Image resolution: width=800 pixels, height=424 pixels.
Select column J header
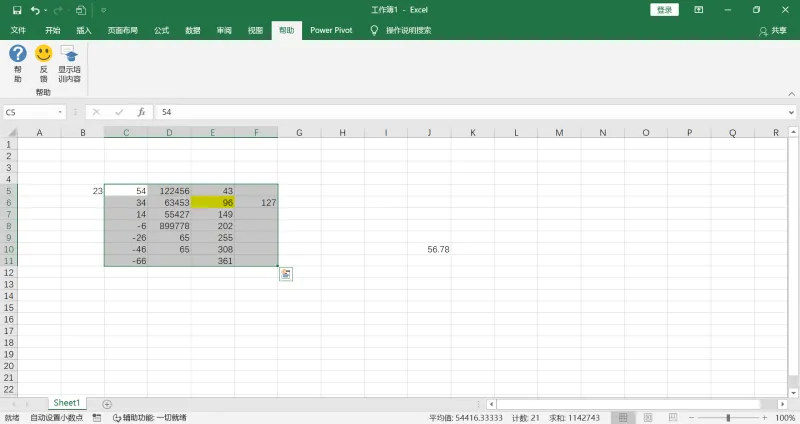(x=429, y=133)
